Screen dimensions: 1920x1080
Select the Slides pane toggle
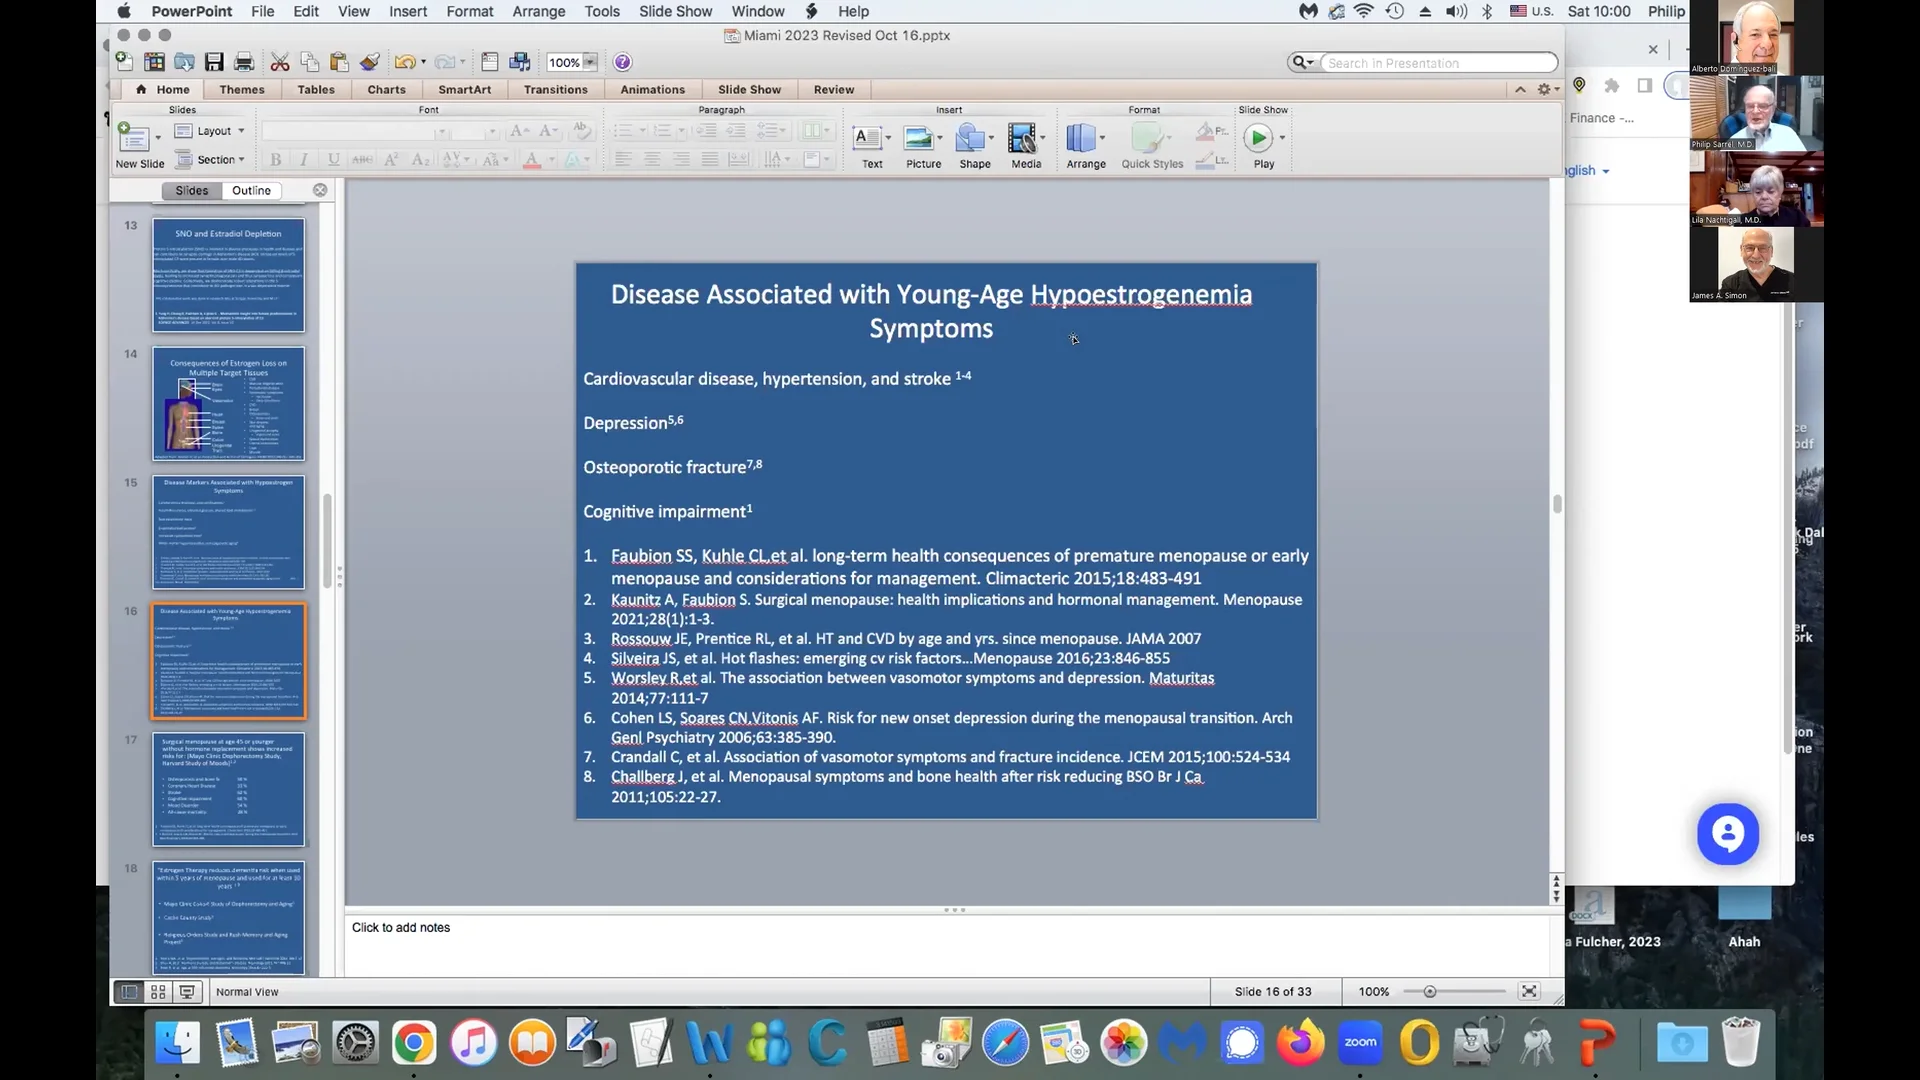[x=192, y=190]
